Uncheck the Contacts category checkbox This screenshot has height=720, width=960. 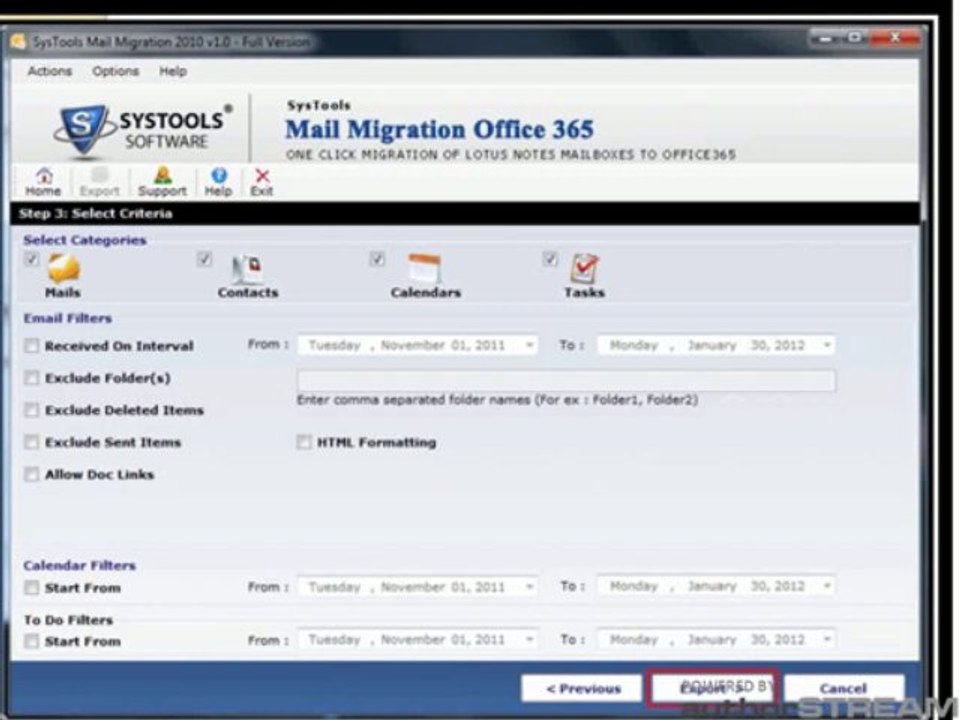click(x=204, y=259)
